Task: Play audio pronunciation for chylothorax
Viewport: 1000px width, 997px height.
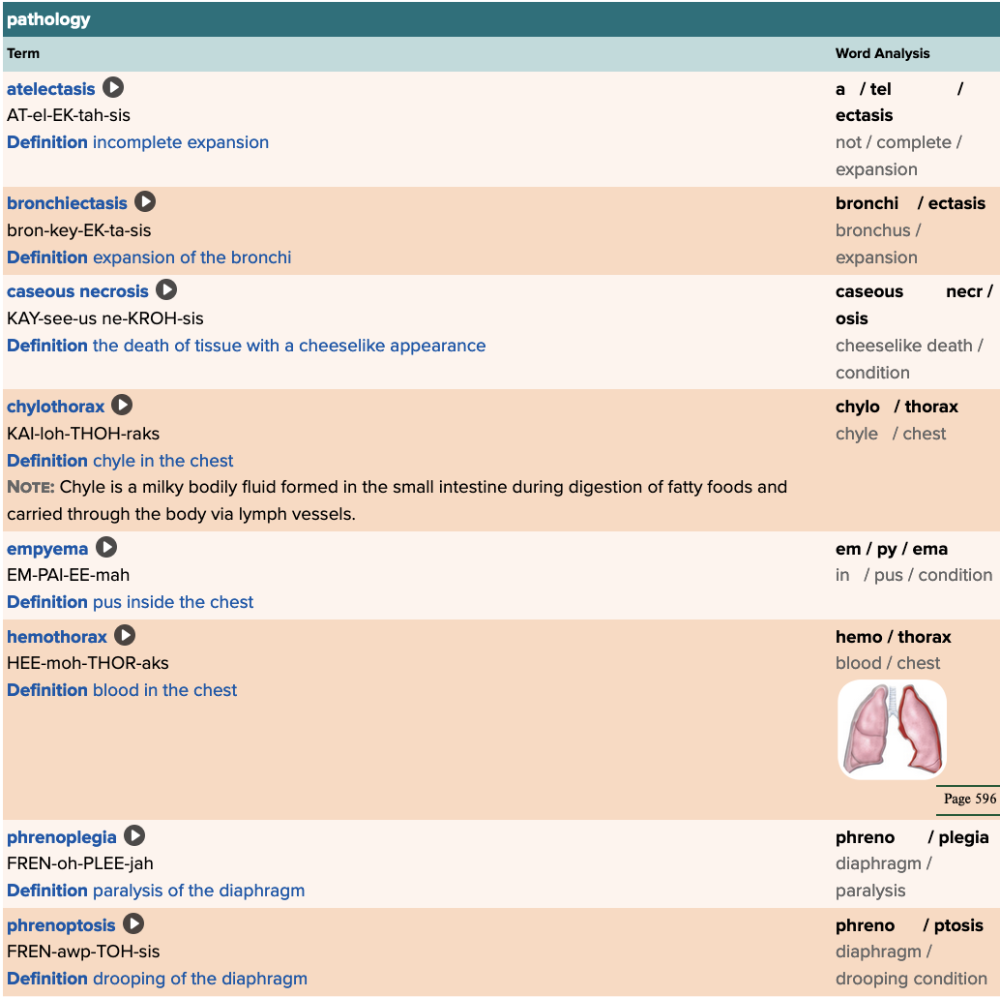Action: 122,405
